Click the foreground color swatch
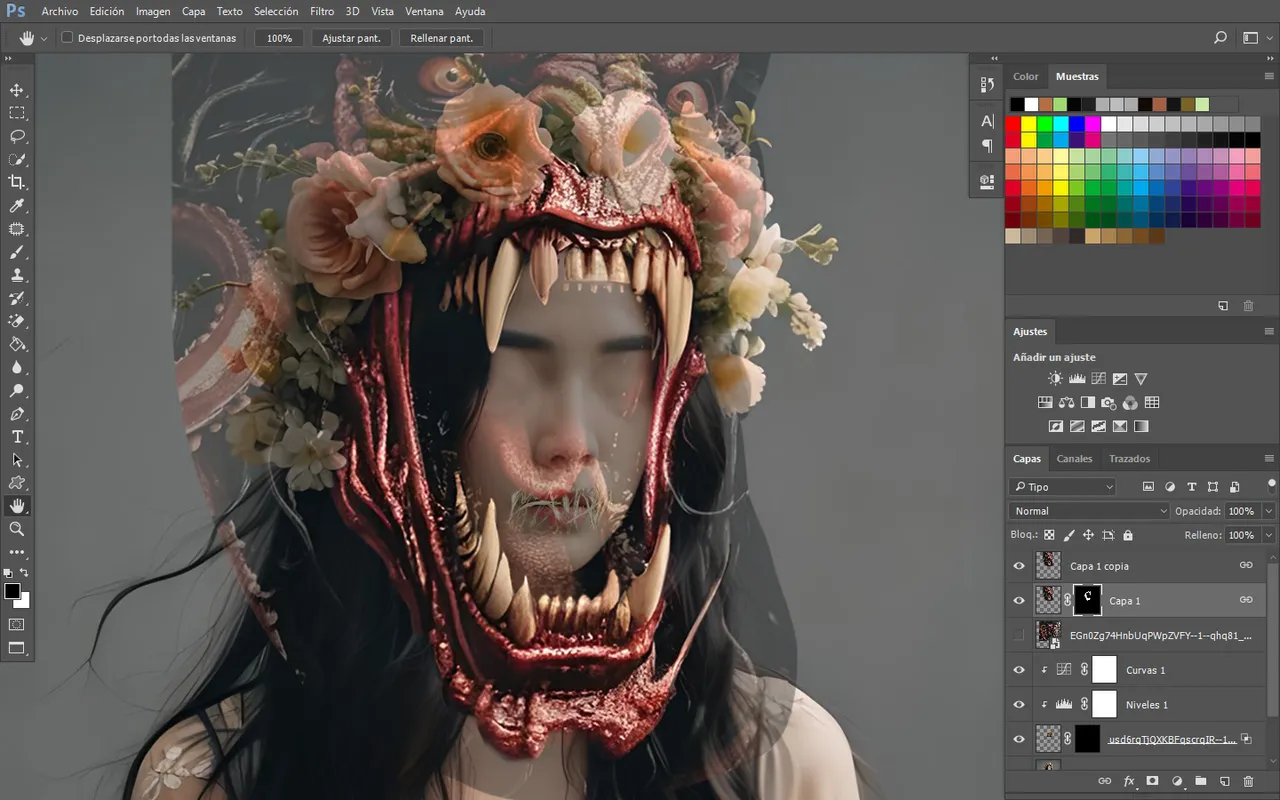The width and height of the screenshot is (1280, 800). [12, 591]
